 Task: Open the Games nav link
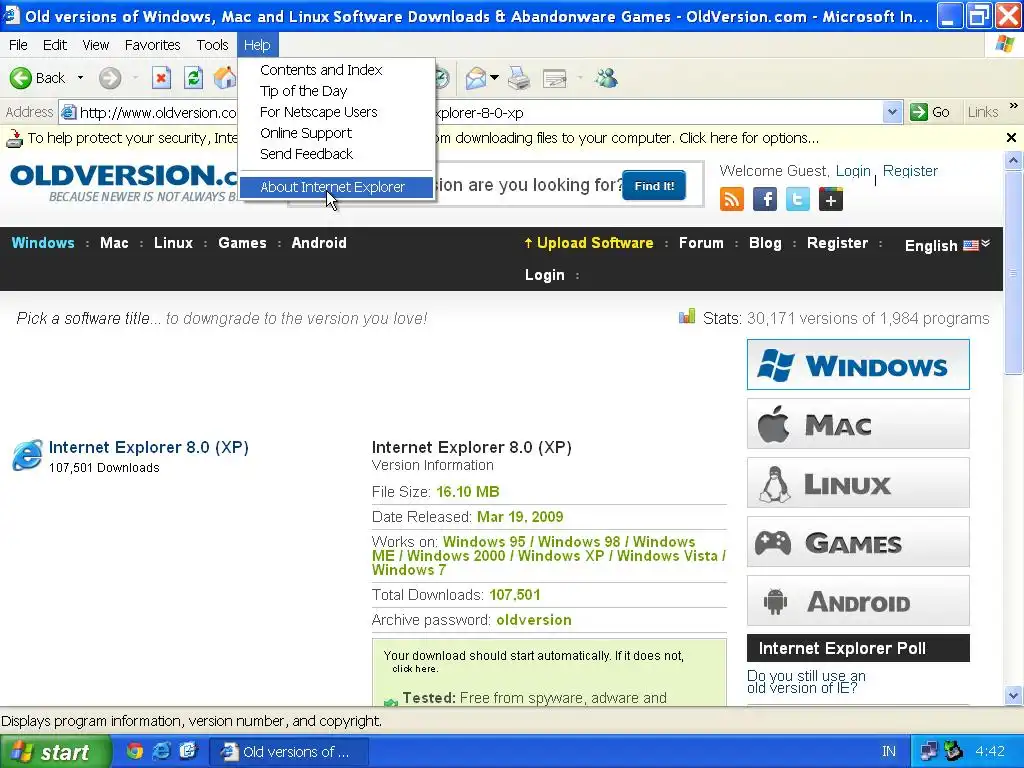pyautogui.click(x=242, y=243)
